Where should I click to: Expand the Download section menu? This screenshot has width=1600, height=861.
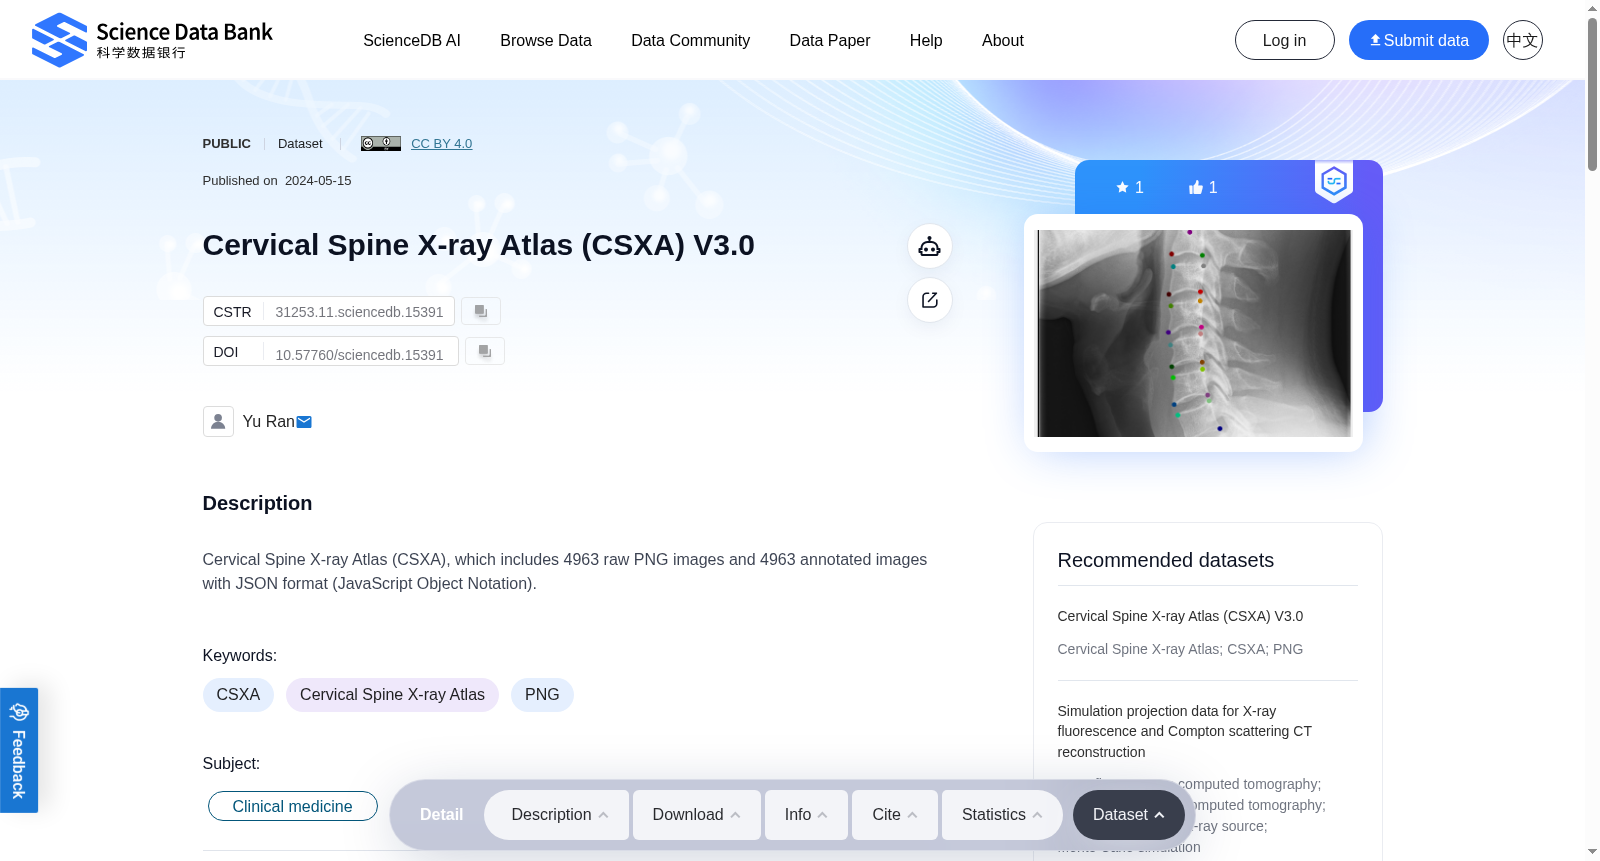[697, 815]
